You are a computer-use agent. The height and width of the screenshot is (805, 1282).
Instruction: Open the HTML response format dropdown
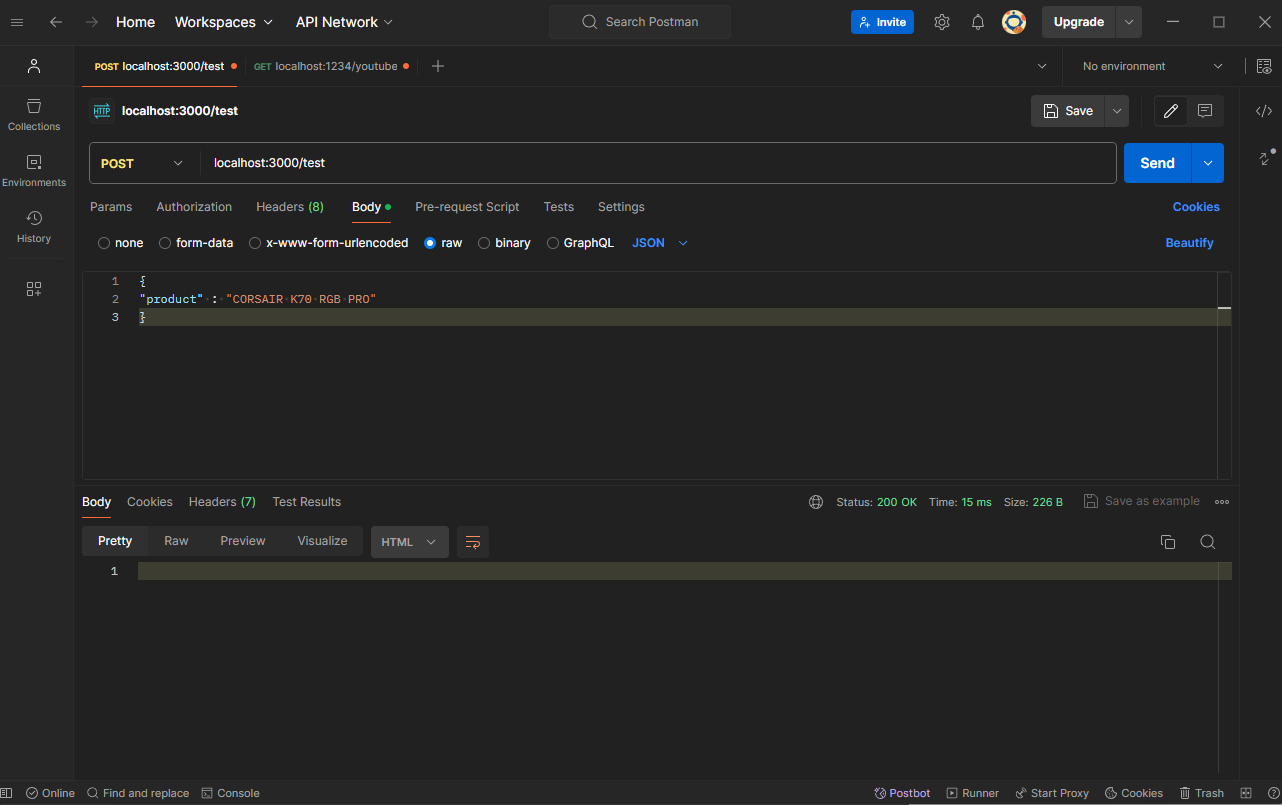click(410, 542)
